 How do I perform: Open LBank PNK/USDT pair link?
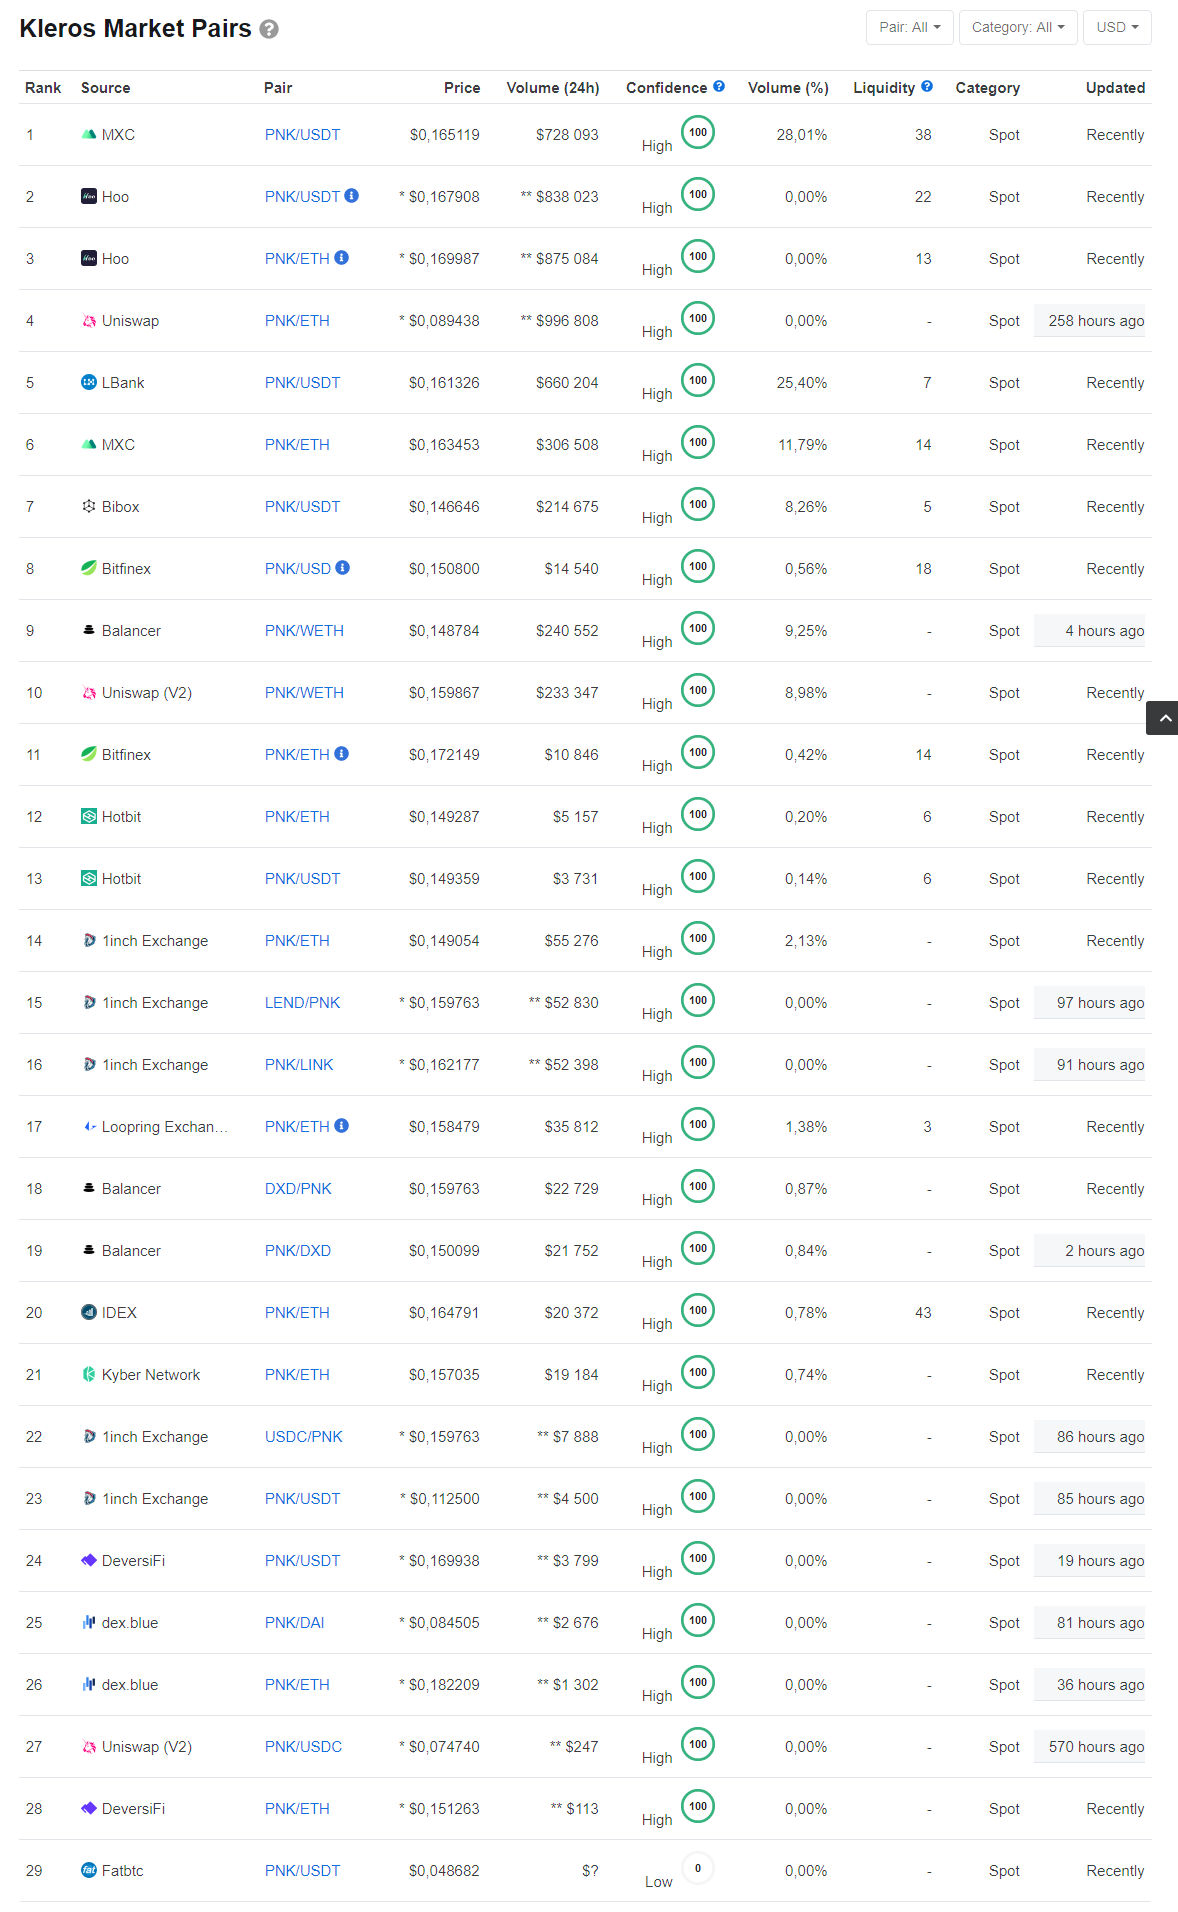(302, 383)
